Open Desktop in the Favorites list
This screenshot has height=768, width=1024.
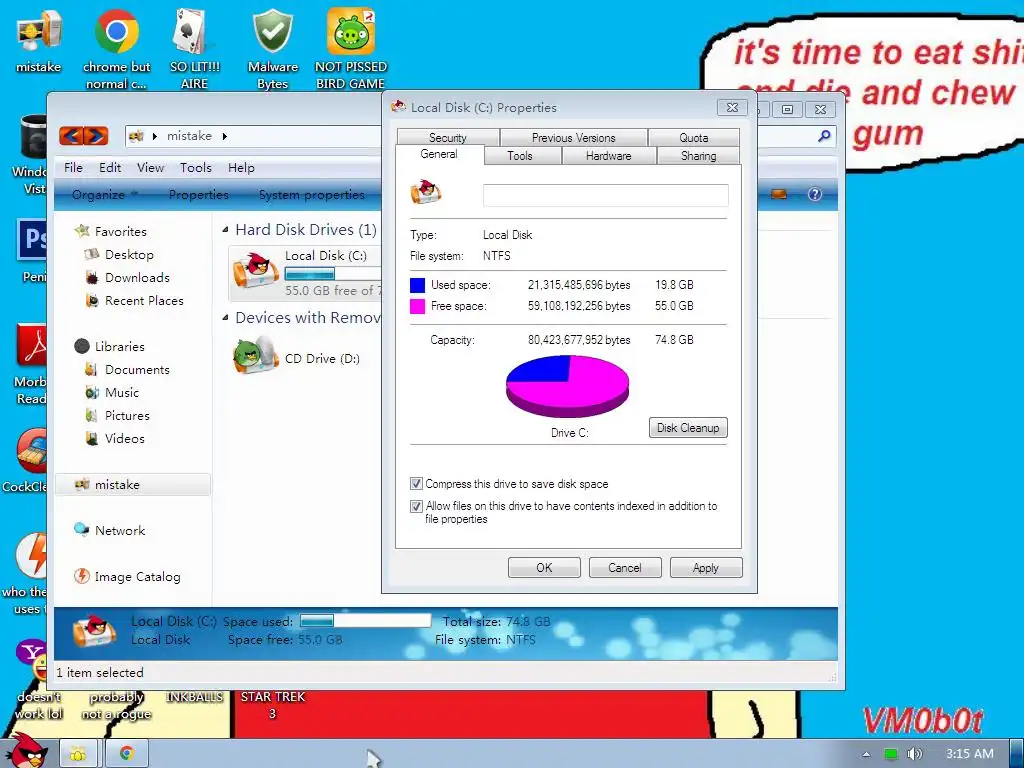pos(129,255)
